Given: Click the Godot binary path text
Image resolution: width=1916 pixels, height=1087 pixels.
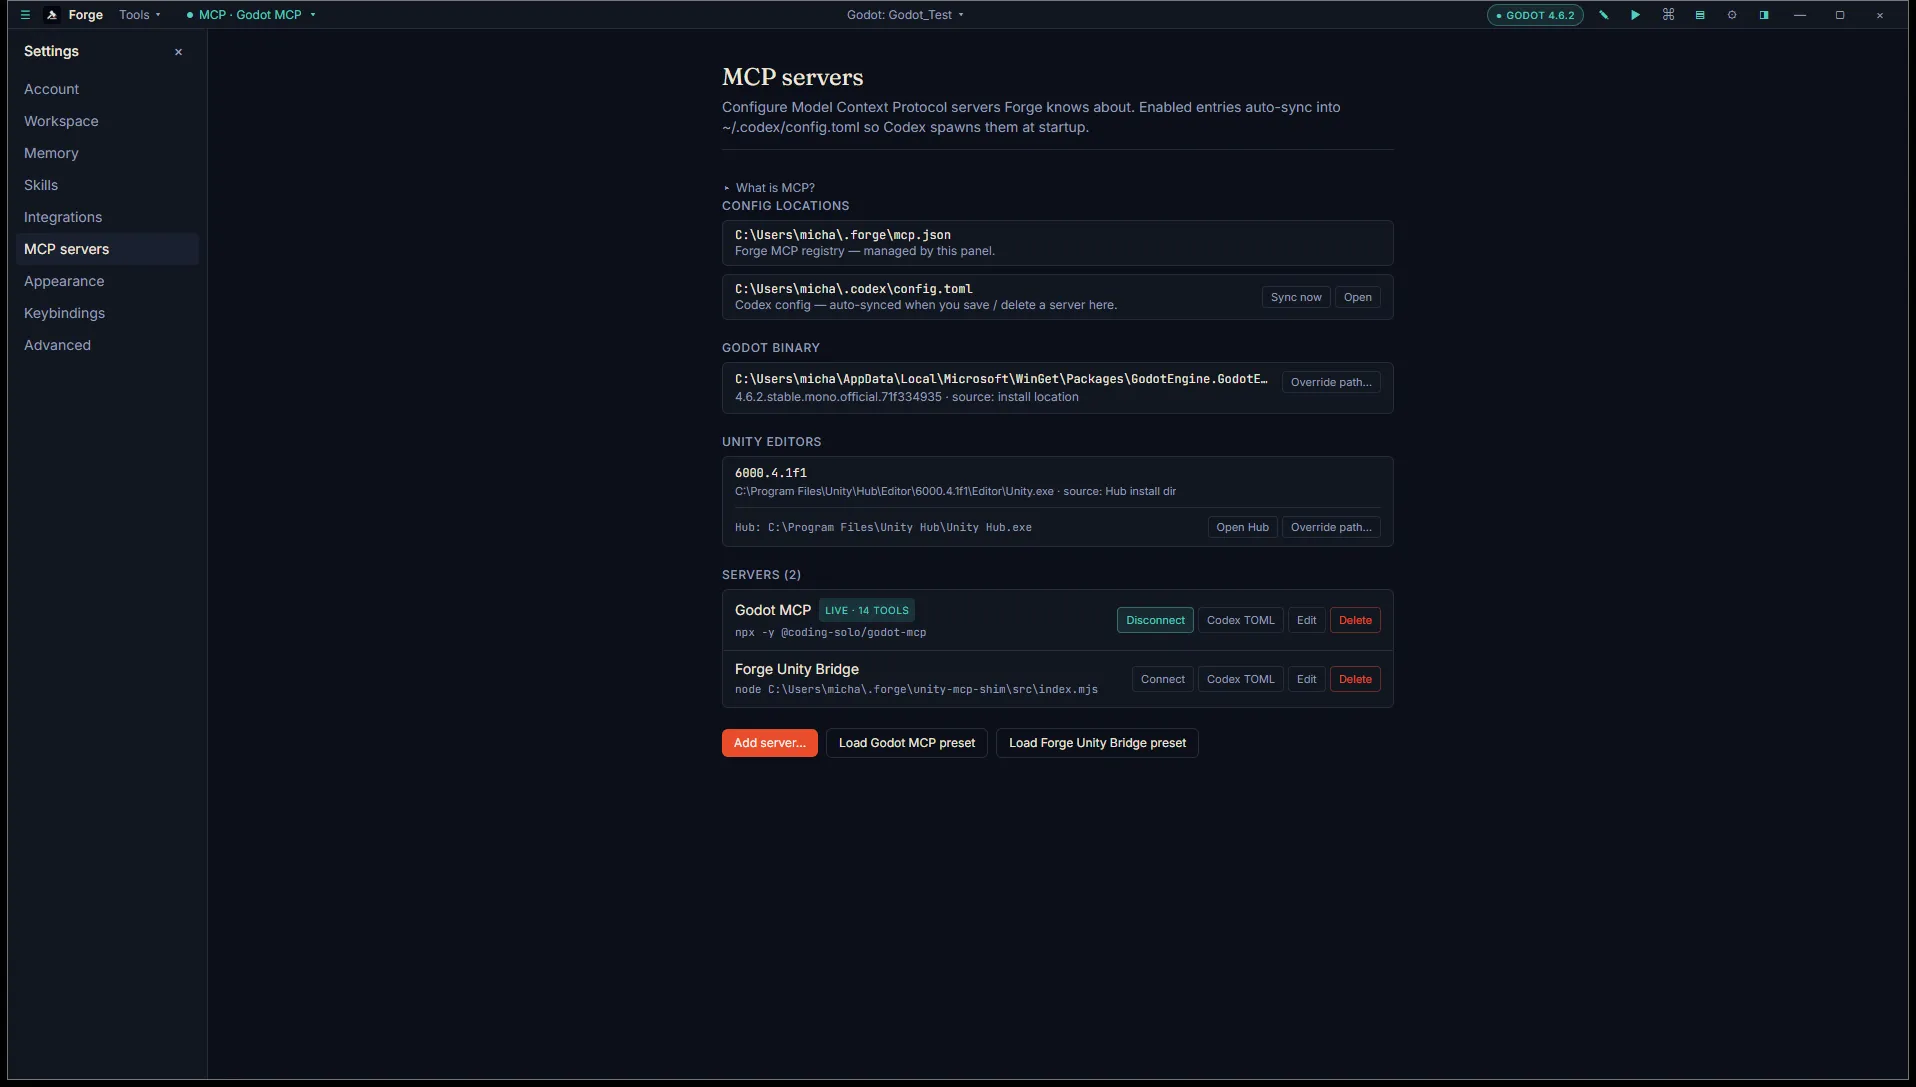Looking at the screenshot, I should pyautogui.click(x=1001, y=379).
